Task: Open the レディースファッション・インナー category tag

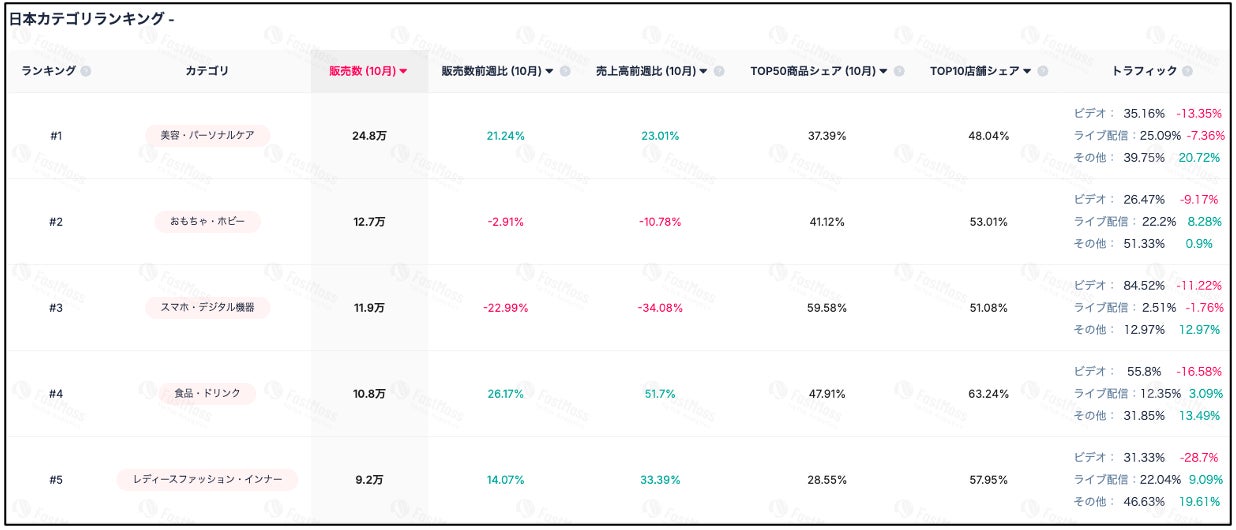Action: pyautogui.click(x=207, y=479)
